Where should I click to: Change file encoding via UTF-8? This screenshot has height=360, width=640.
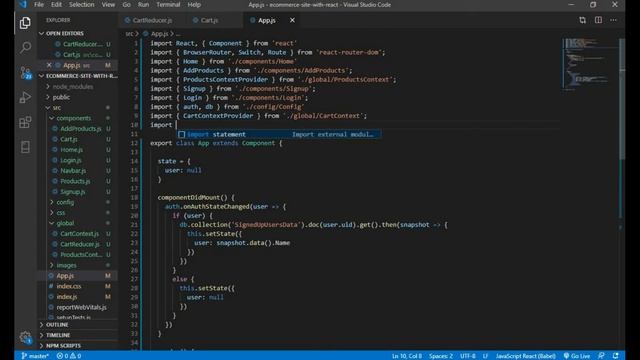point(468,356)
